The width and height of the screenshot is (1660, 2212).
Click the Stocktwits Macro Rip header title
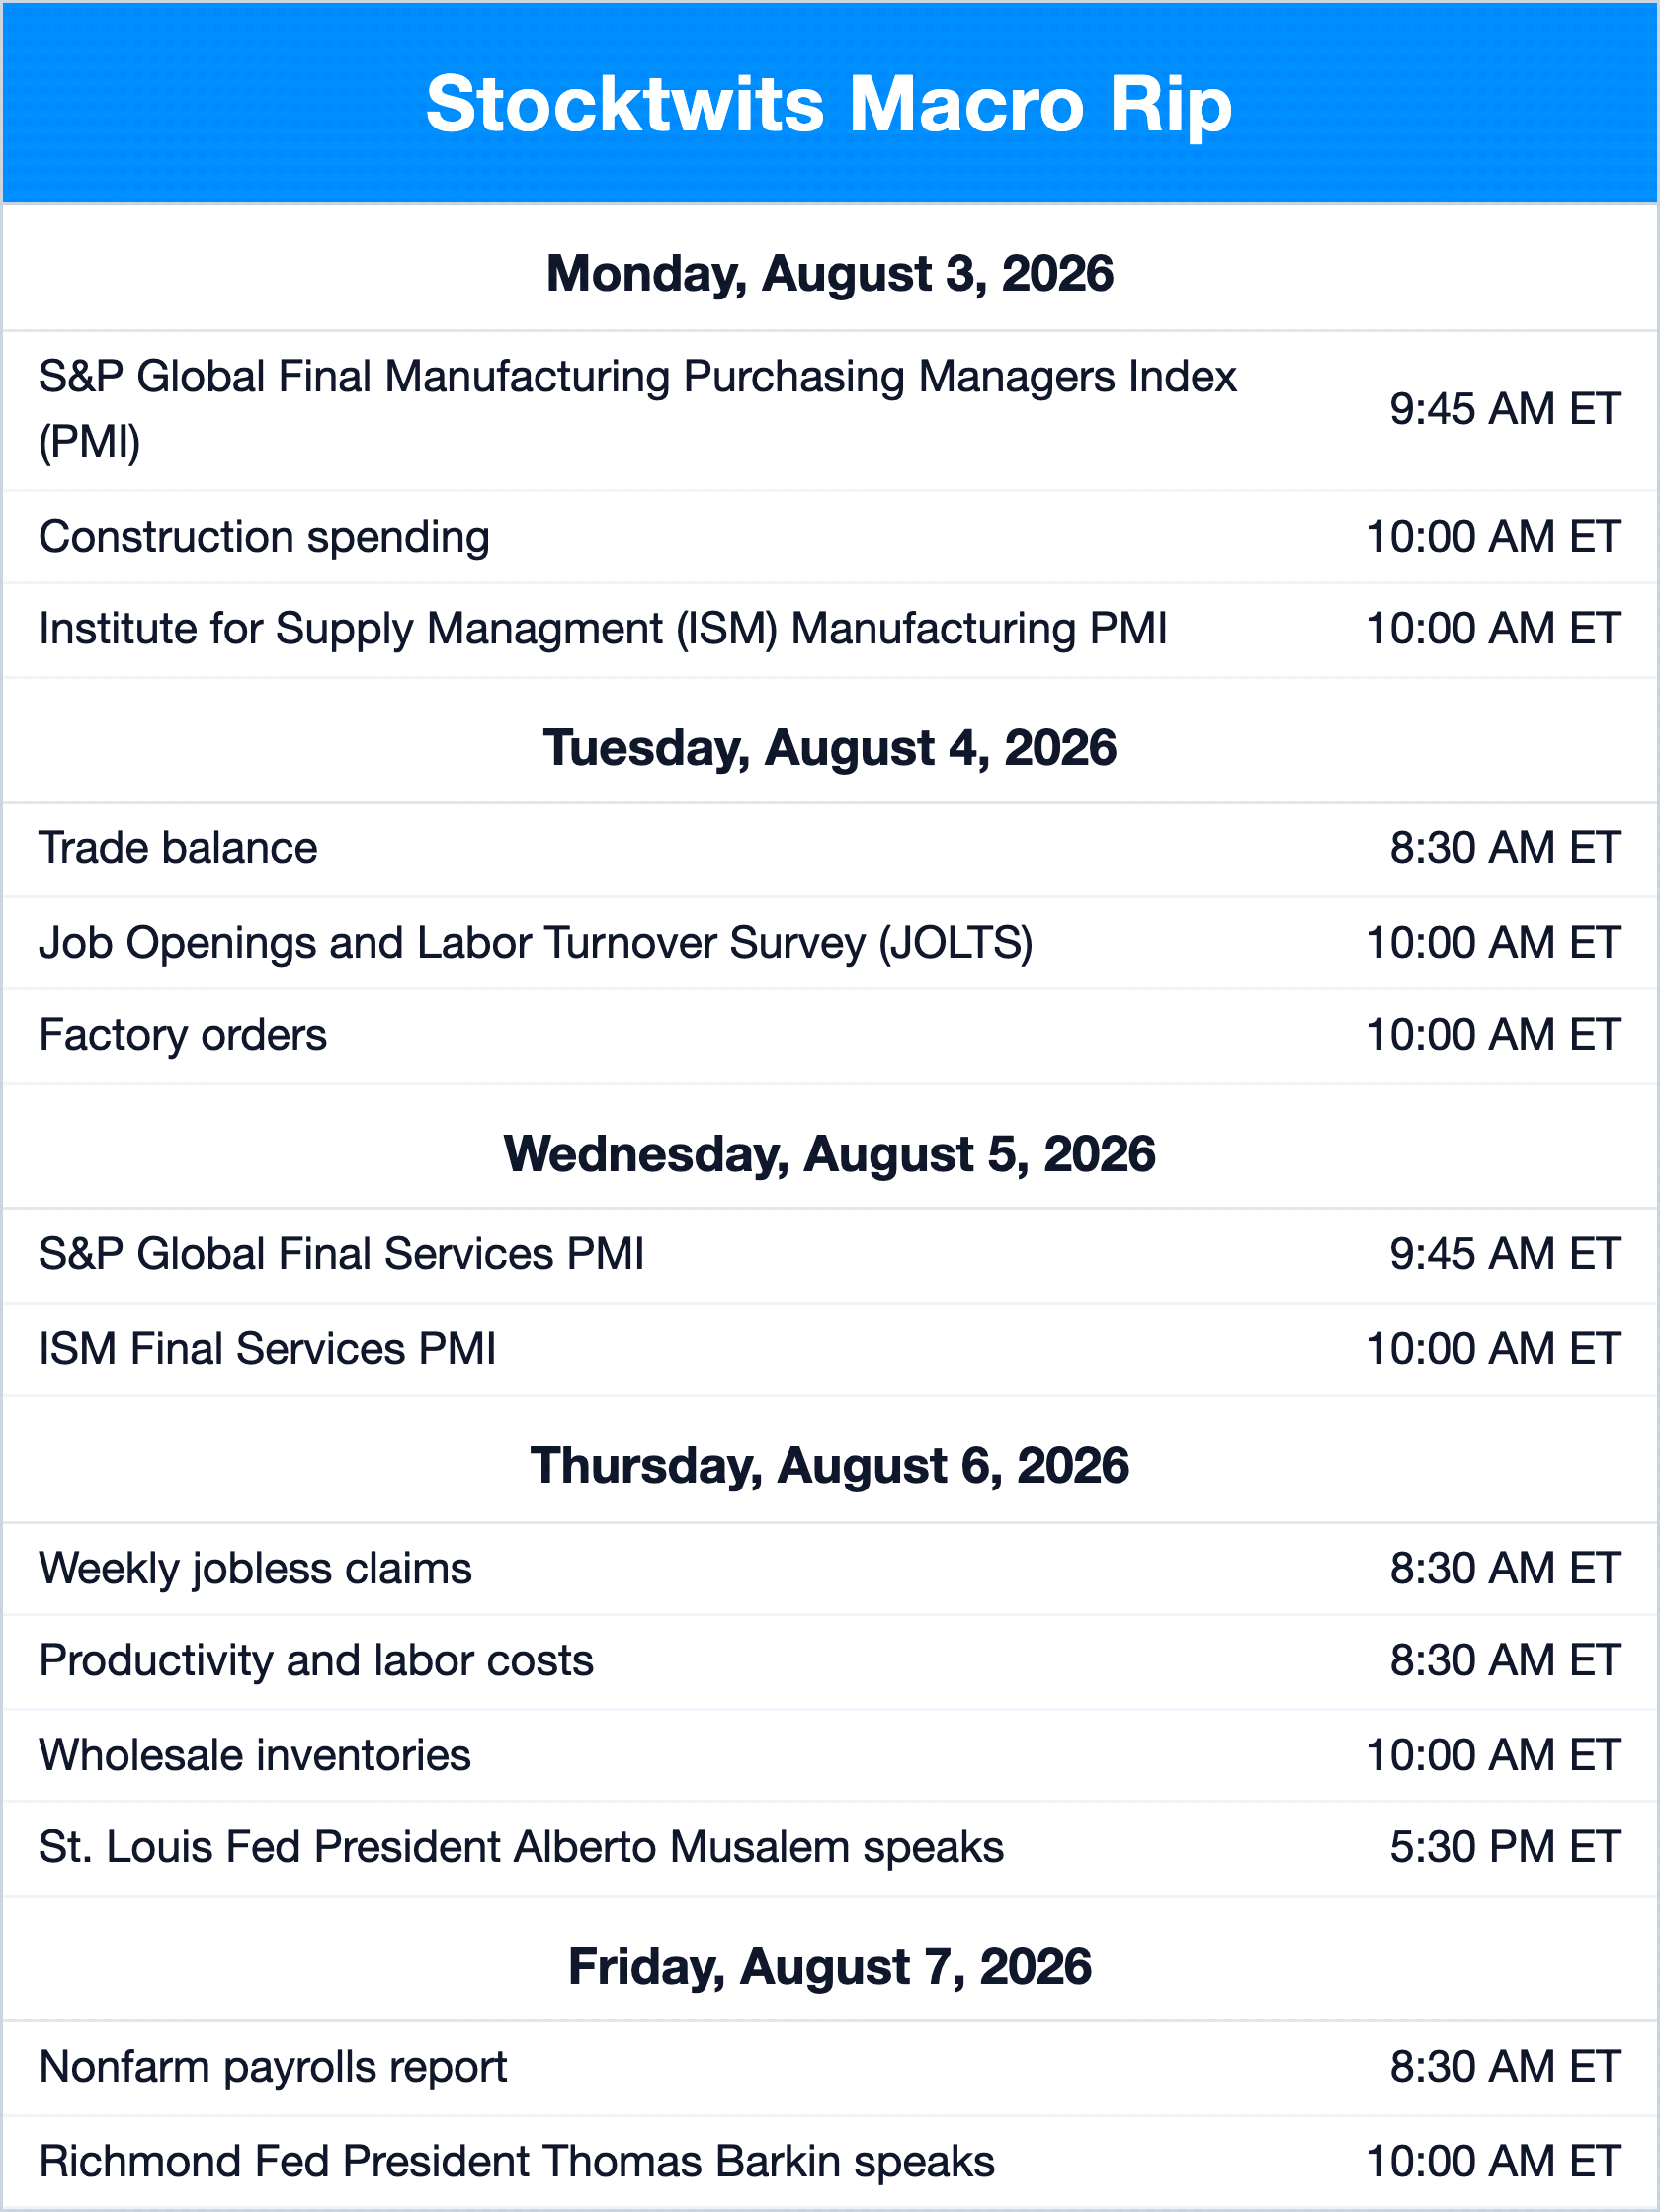[829, 104]
